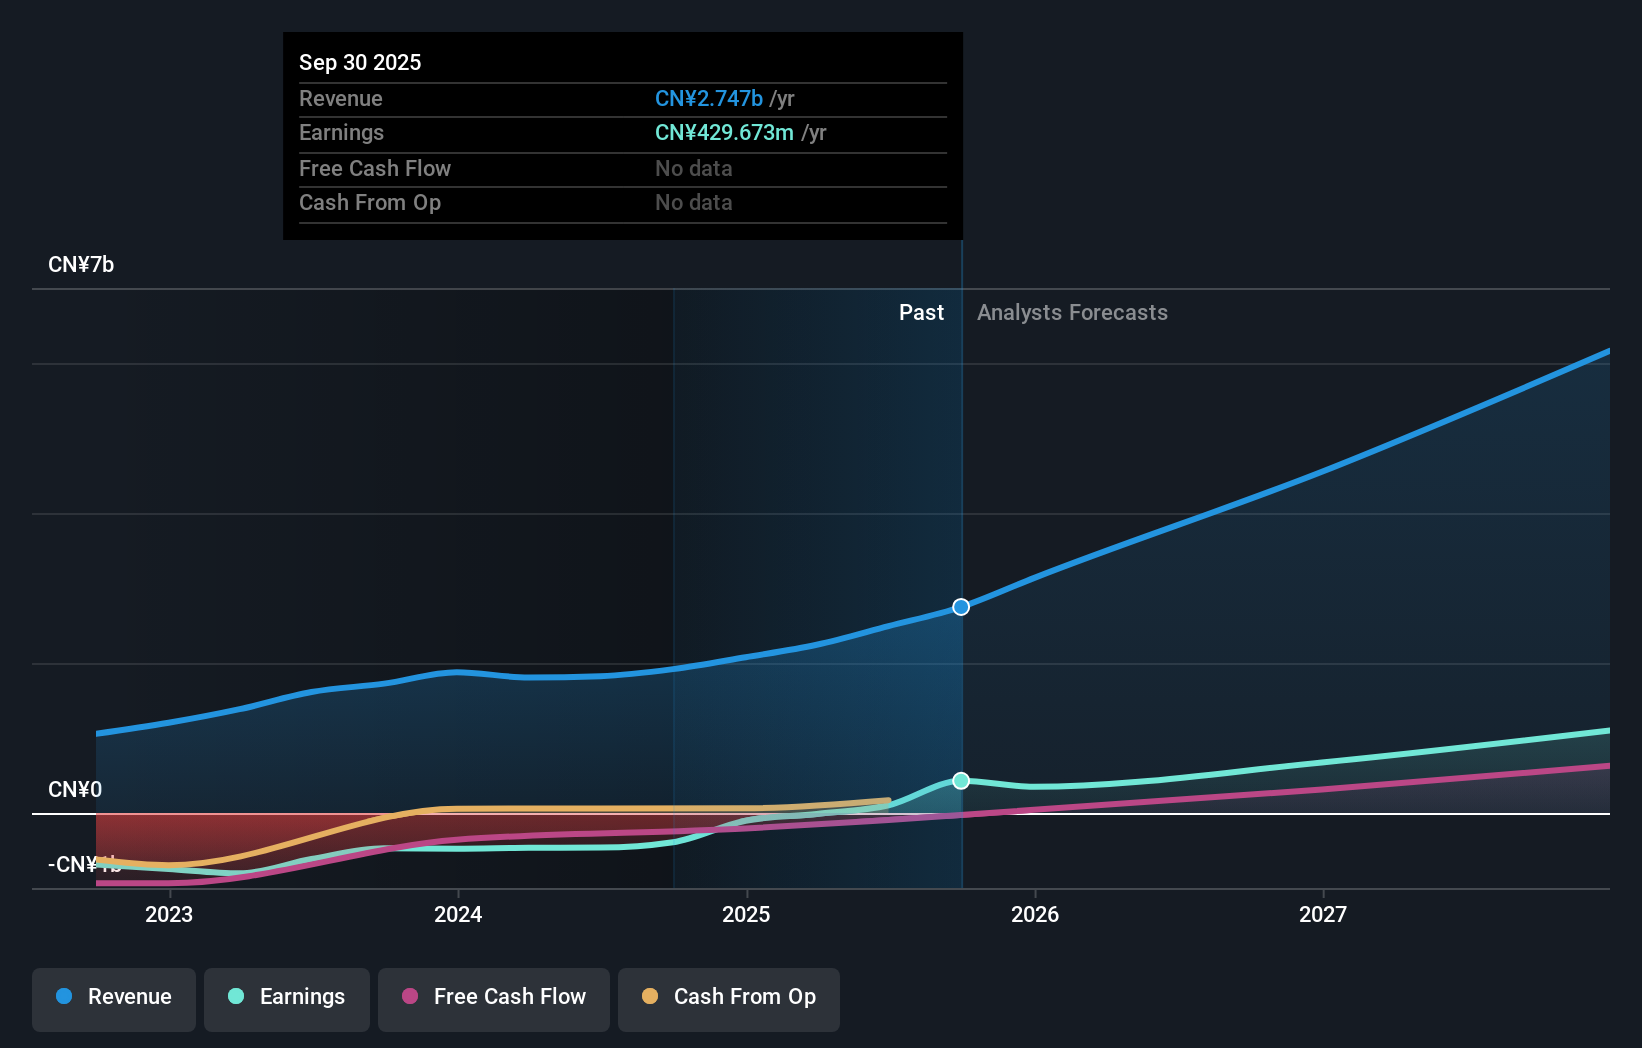Switch to the Past section of chart
Screen dimensions: 1642x1048
point(921,313)
